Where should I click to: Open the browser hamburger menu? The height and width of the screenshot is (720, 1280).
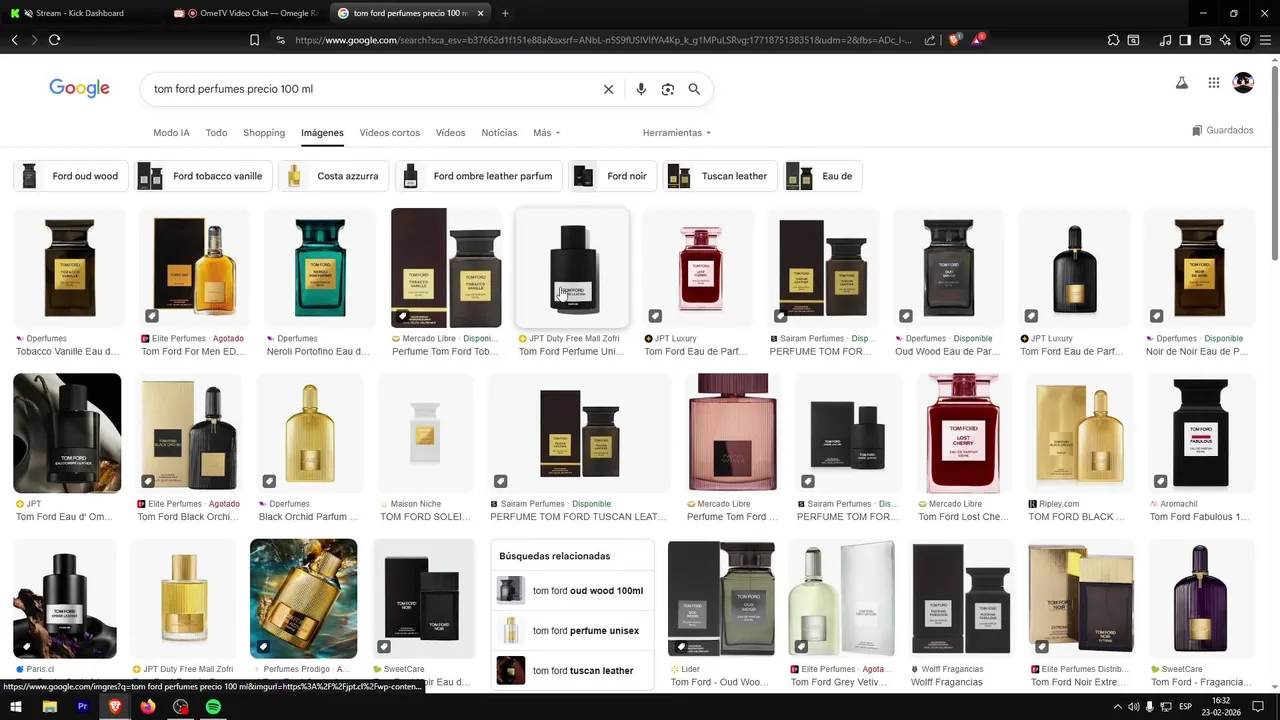coord(1265,40)
